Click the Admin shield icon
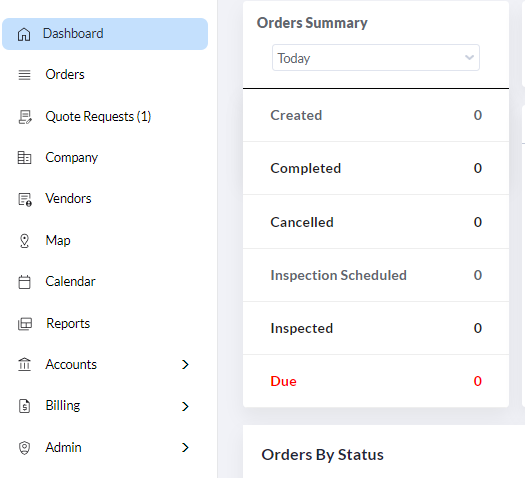 [x=24, y=448]
